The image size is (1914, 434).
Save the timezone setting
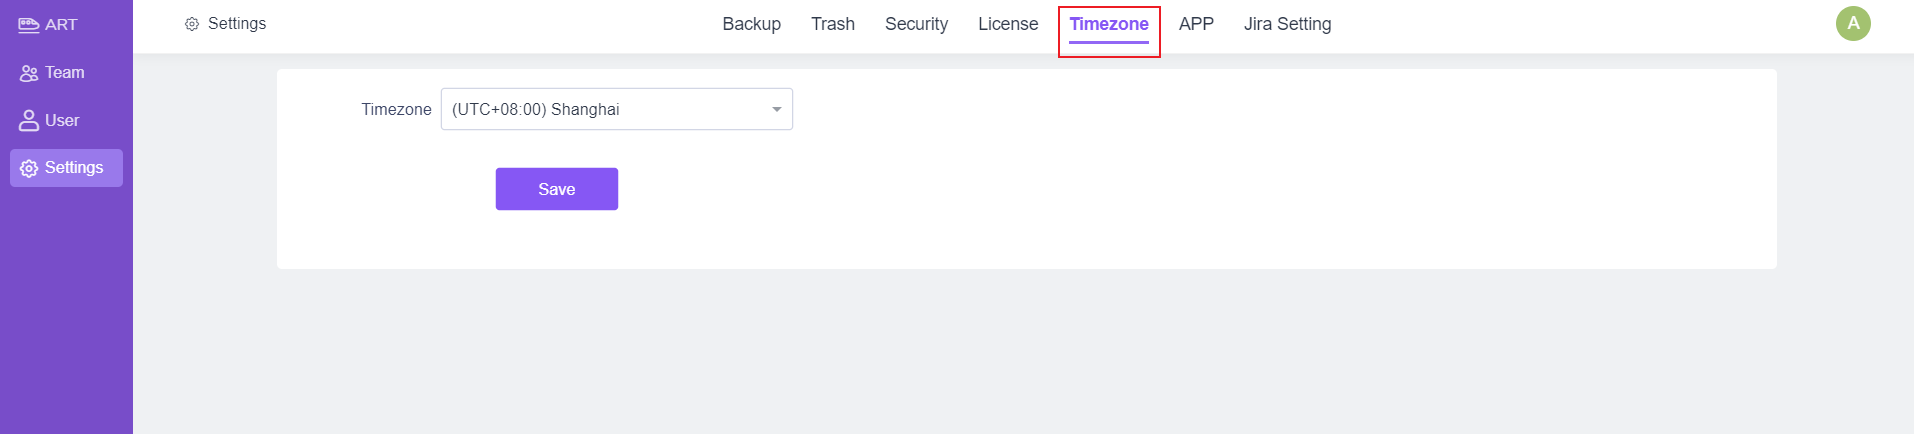tap(557, 189)
